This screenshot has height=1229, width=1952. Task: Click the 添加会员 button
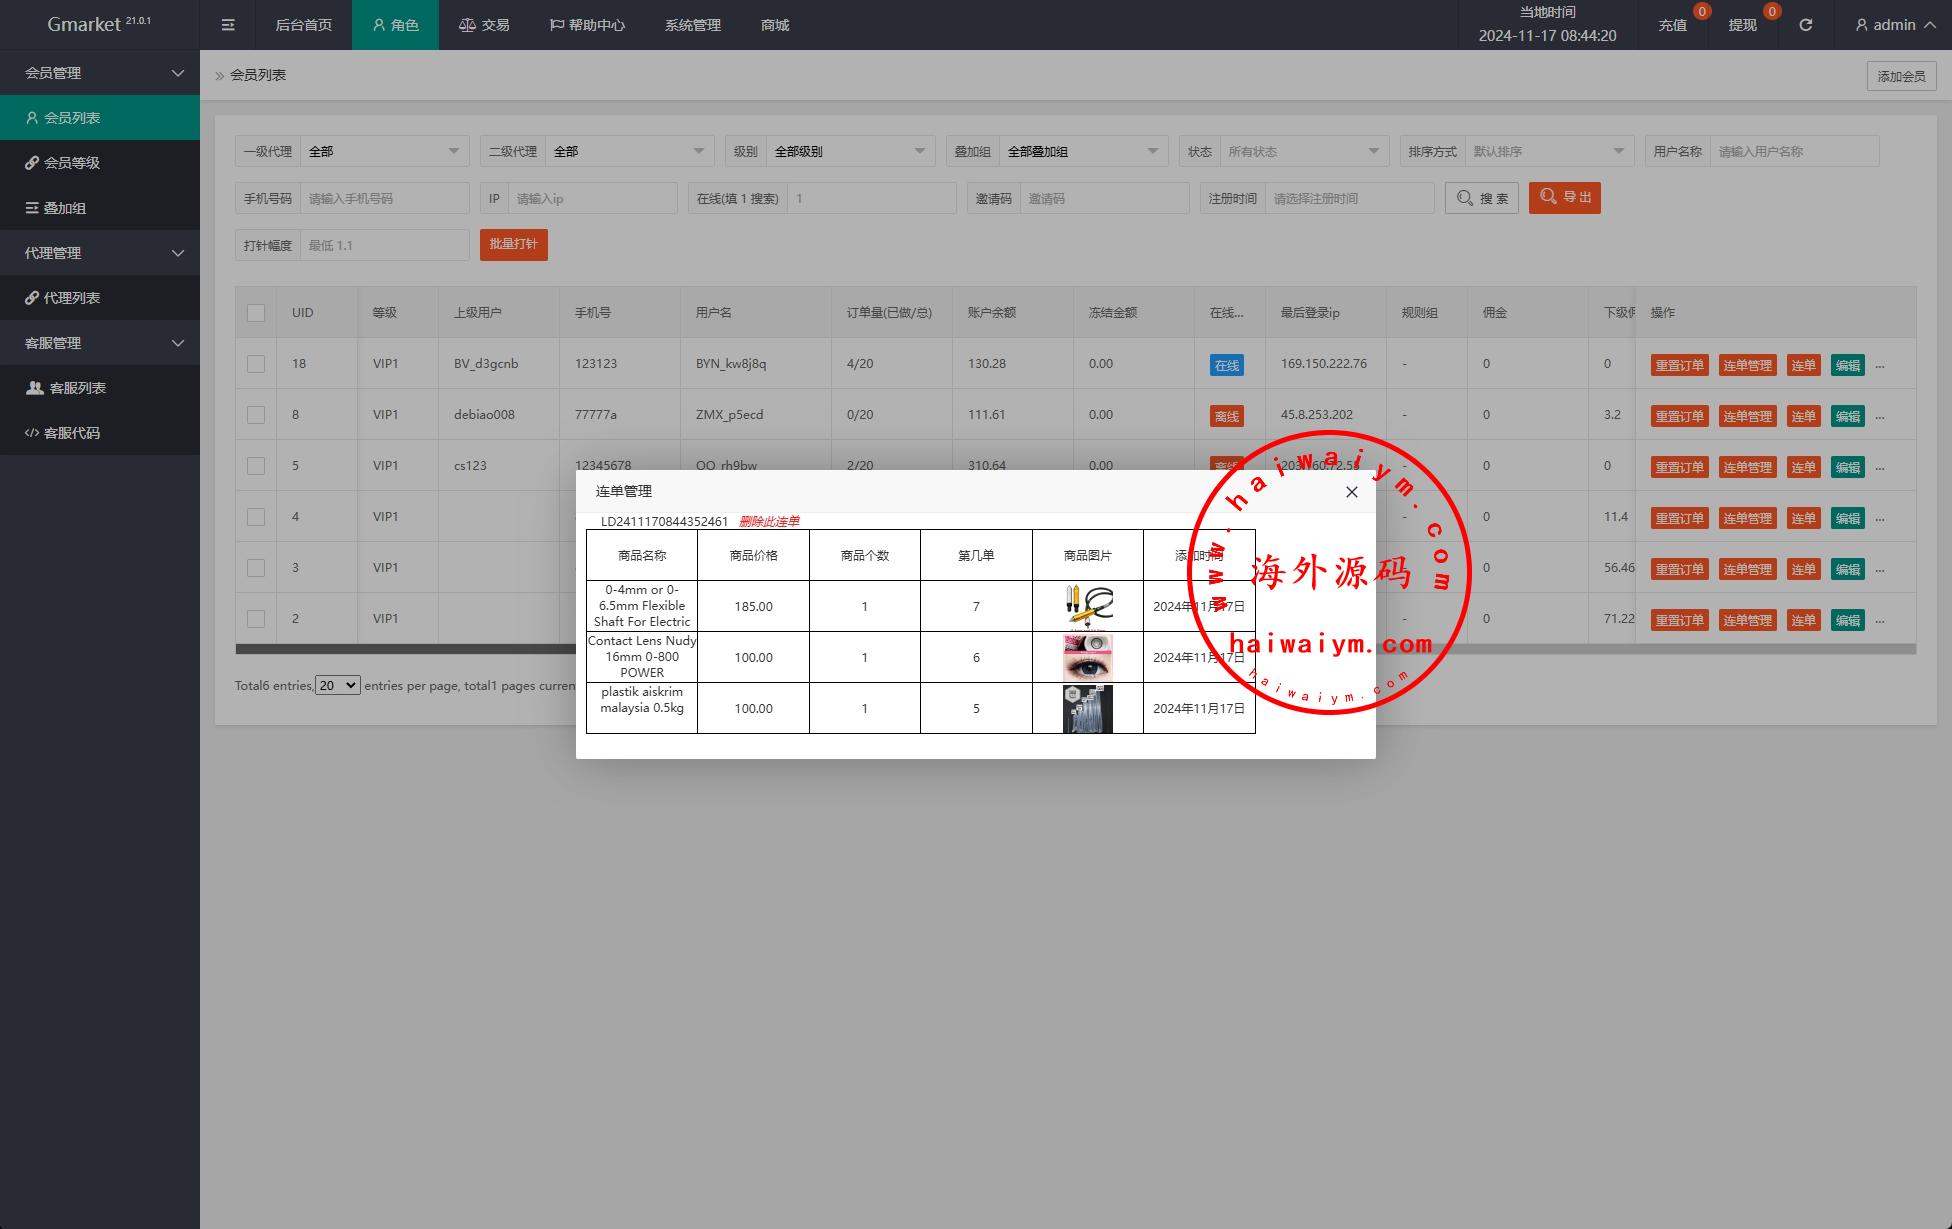pos(1900,76)
